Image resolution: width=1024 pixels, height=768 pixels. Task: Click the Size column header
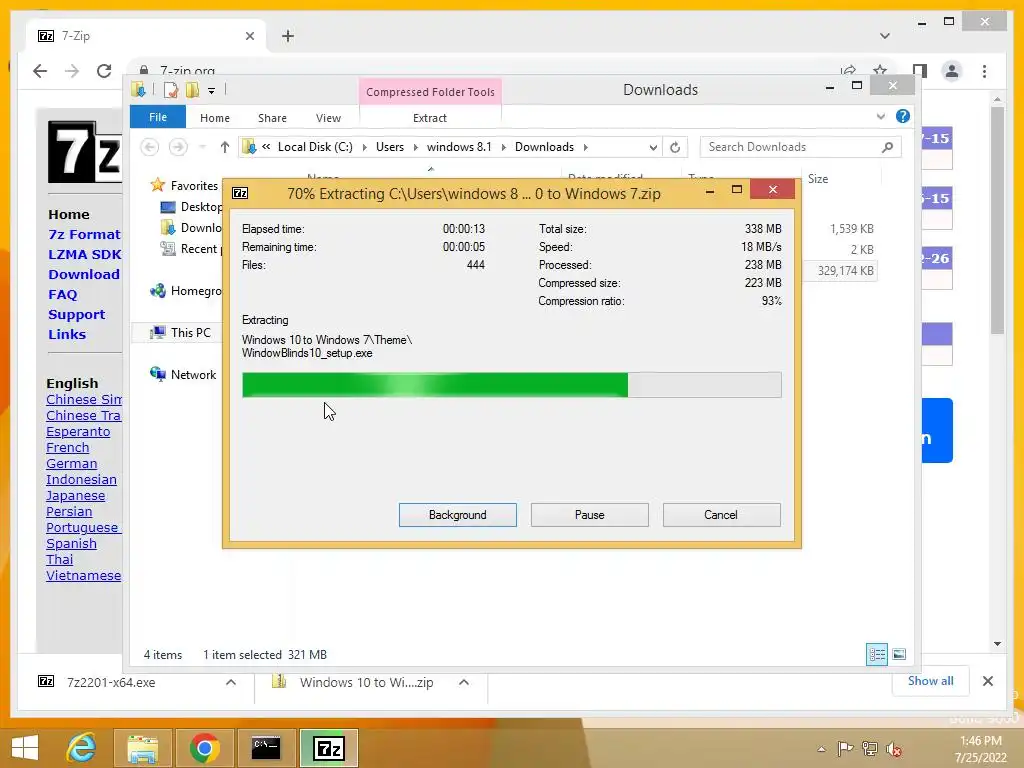pos(818,178)
